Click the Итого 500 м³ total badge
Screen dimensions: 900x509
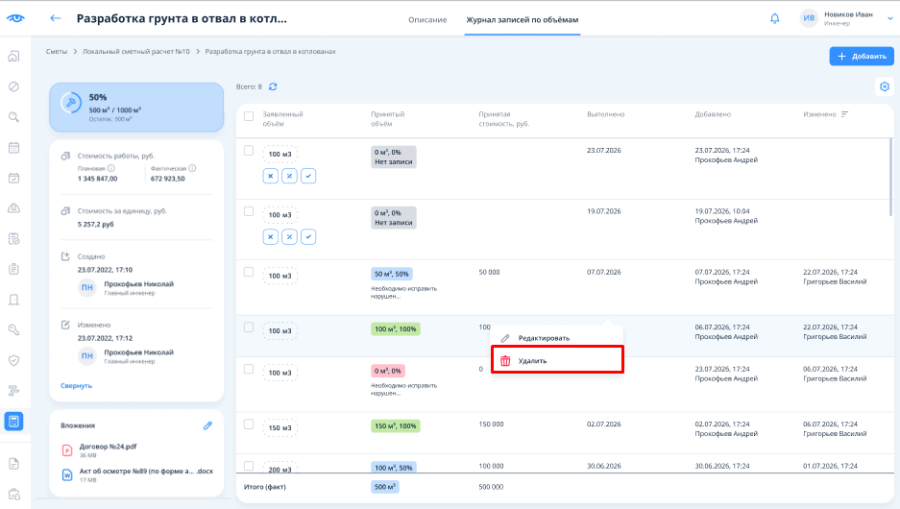pyautogui.click(x=385, y=487)
